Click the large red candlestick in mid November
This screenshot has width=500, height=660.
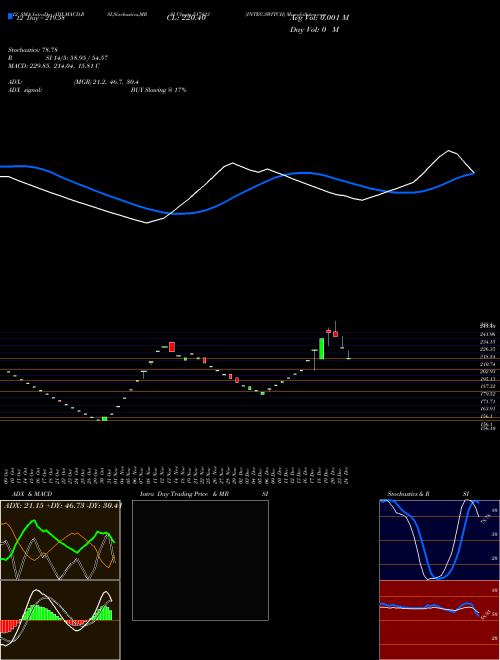[172, 347]
